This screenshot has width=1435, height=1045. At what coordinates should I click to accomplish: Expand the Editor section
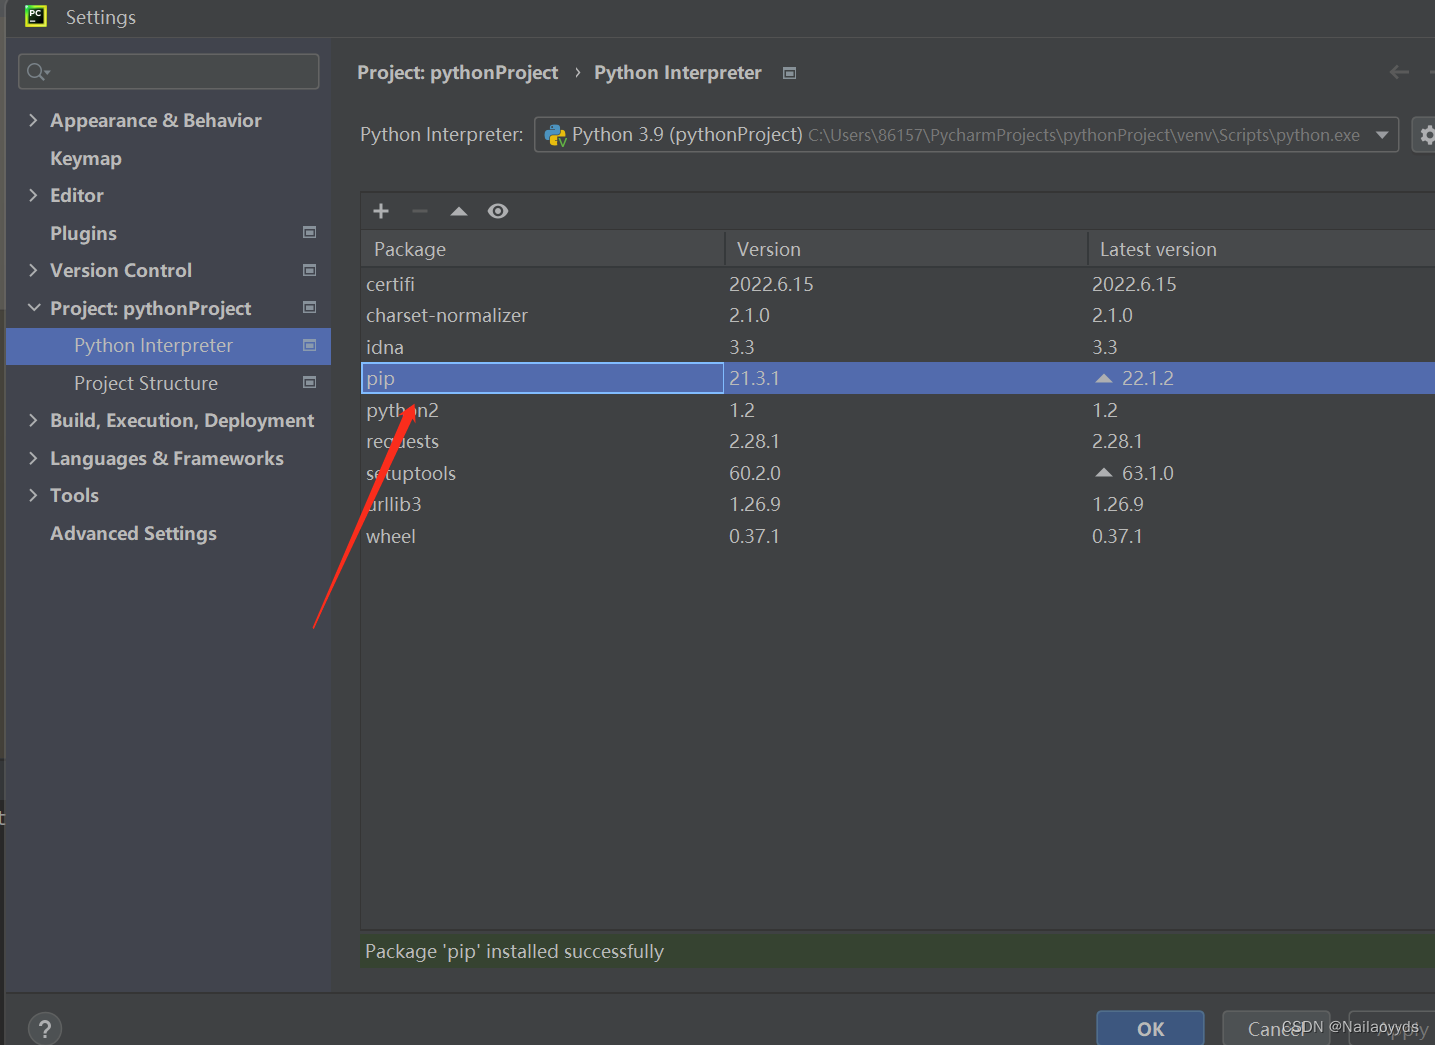coord(33,195)
